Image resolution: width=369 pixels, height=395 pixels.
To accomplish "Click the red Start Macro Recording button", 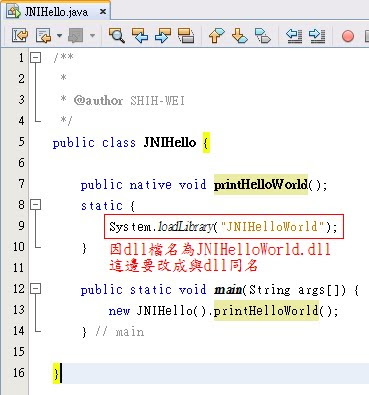I will click(348, 36).
